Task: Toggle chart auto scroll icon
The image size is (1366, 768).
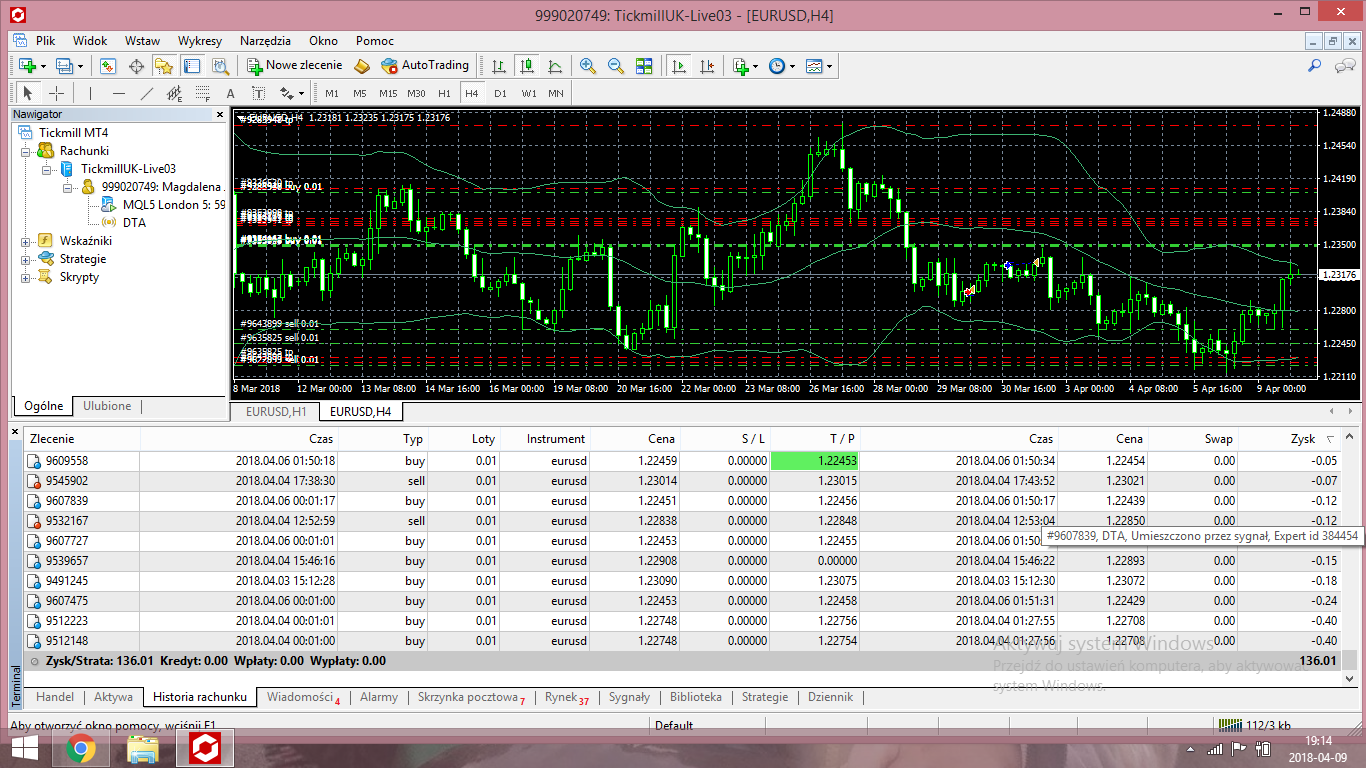Action: 679,66
